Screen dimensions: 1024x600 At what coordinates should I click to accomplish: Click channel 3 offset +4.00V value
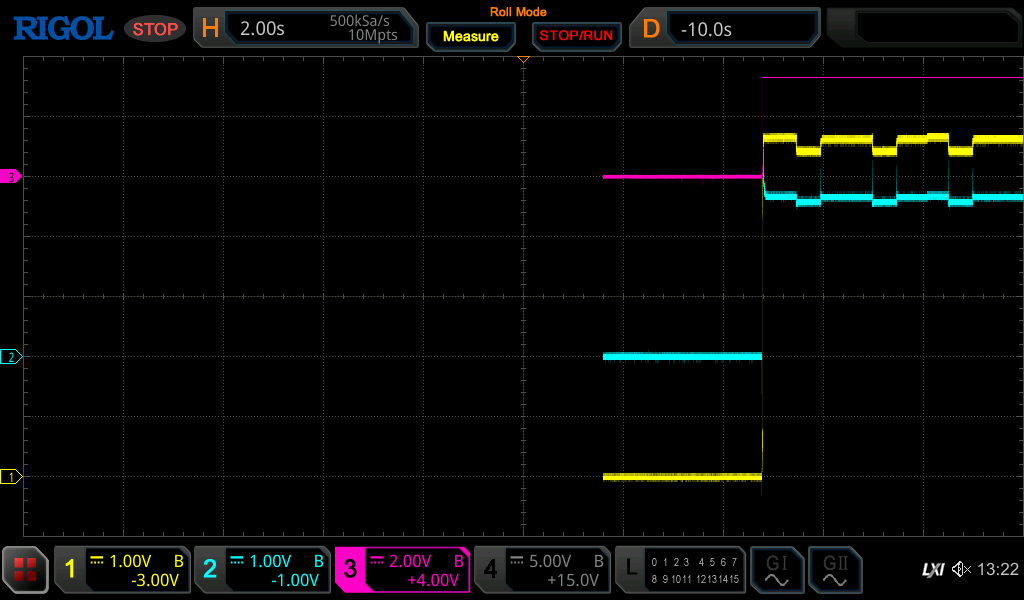[433, 580]
